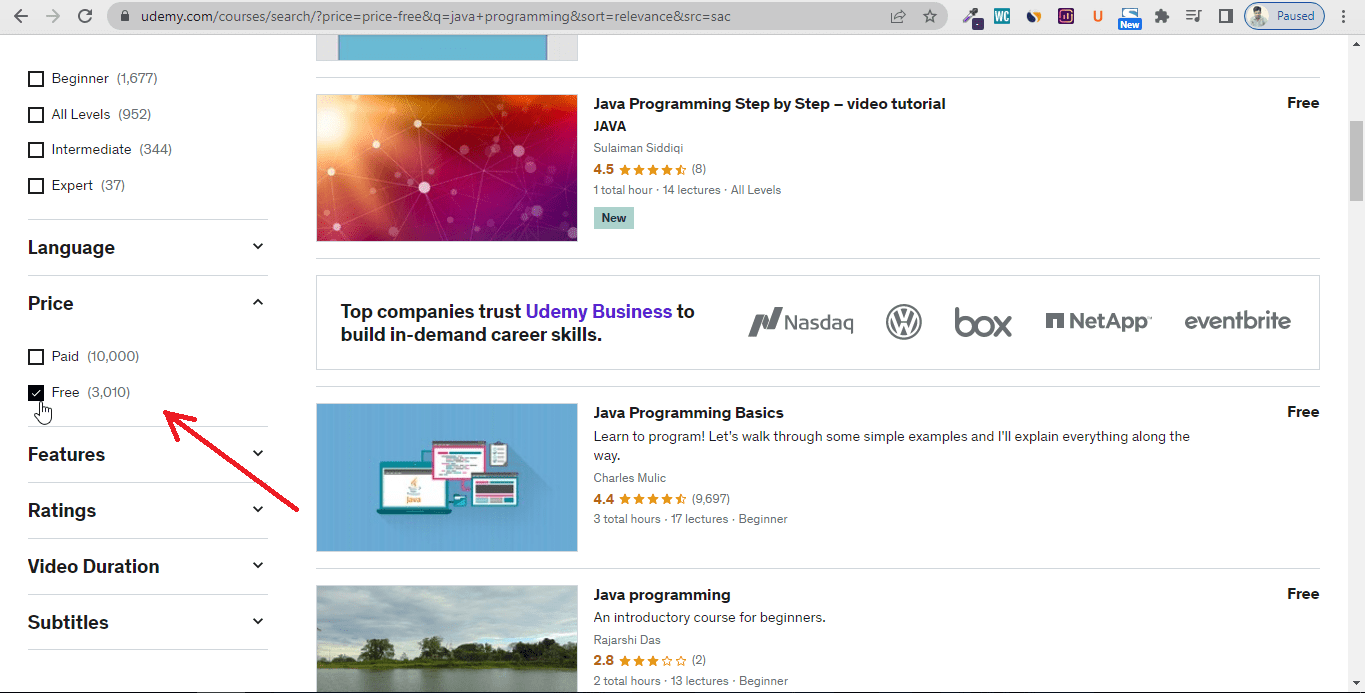Click the NetApp logo
Screen dimensions: 1365x693
[x=1098, y=321]
